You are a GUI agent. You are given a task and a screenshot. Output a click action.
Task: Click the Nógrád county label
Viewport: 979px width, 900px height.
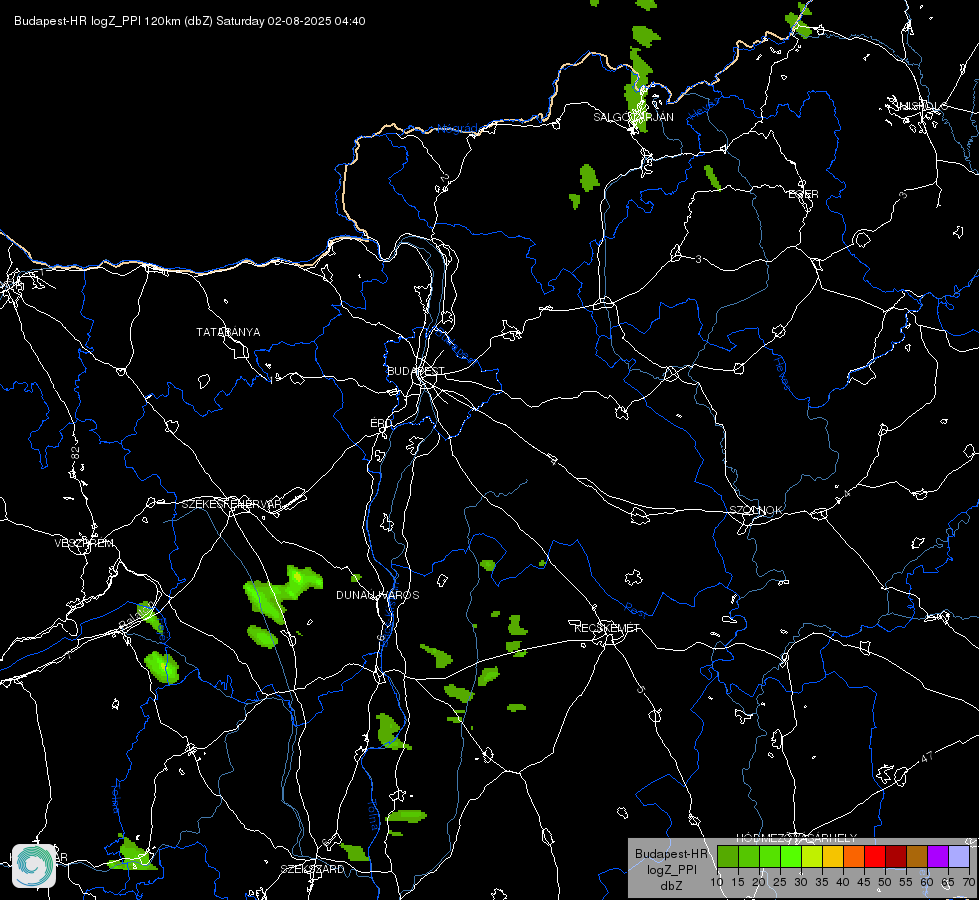pos(458,129)
